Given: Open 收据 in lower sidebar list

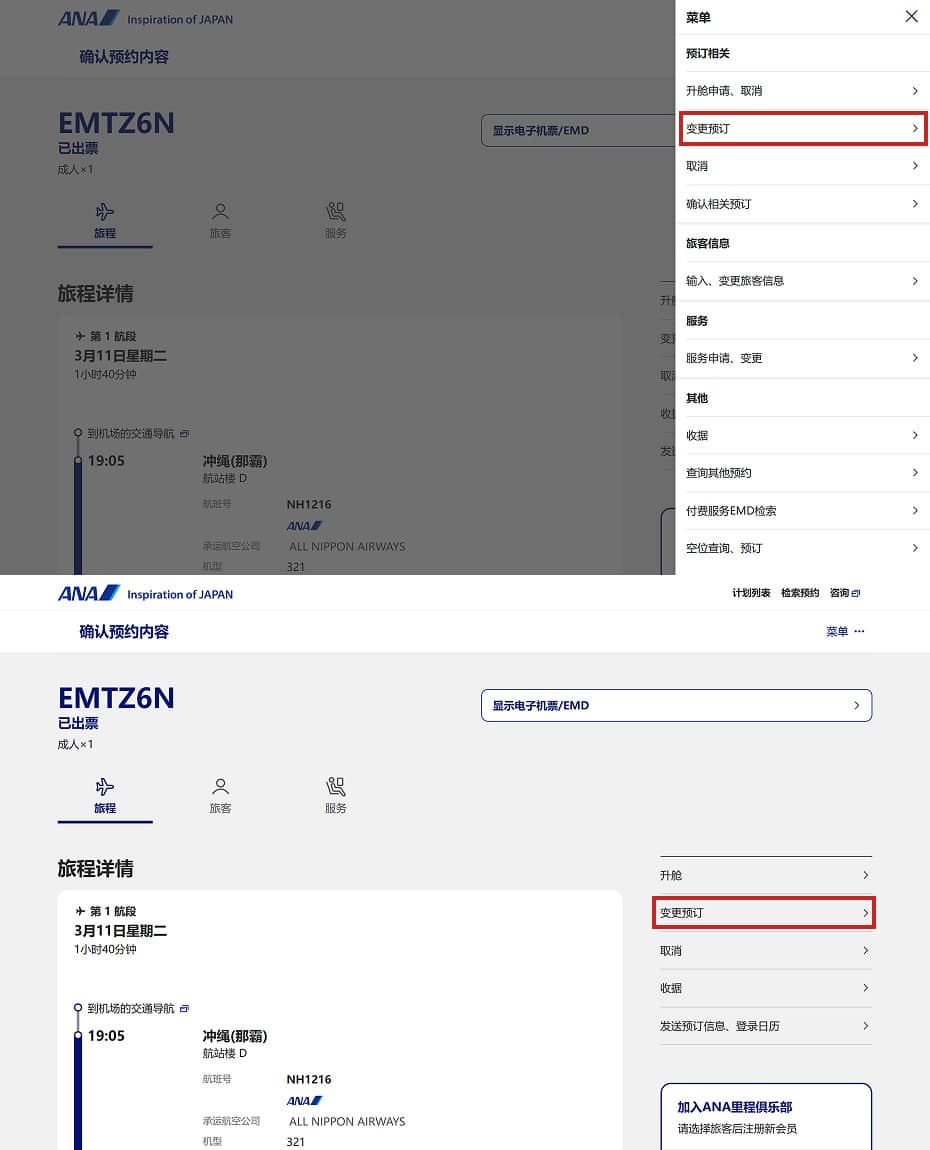Looking at the screenshot, I should [766, 988].
